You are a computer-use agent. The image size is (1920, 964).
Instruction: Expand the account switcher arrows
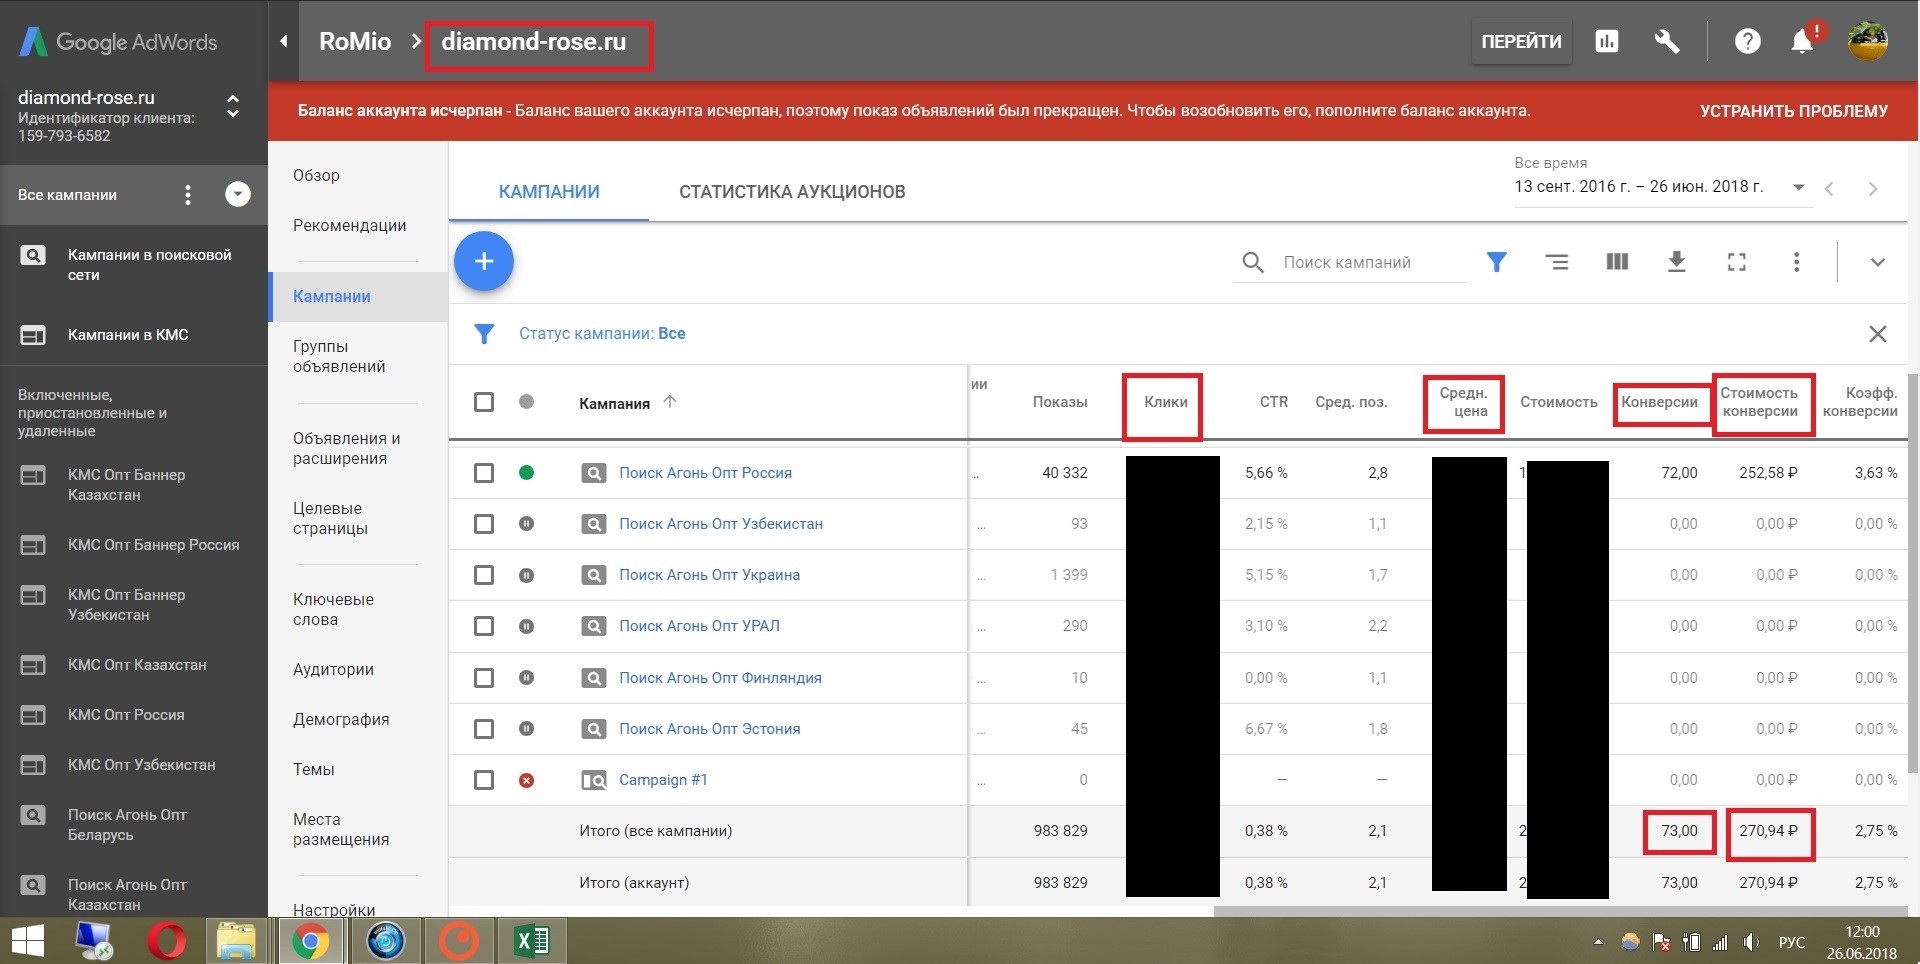tap(233, 106)
